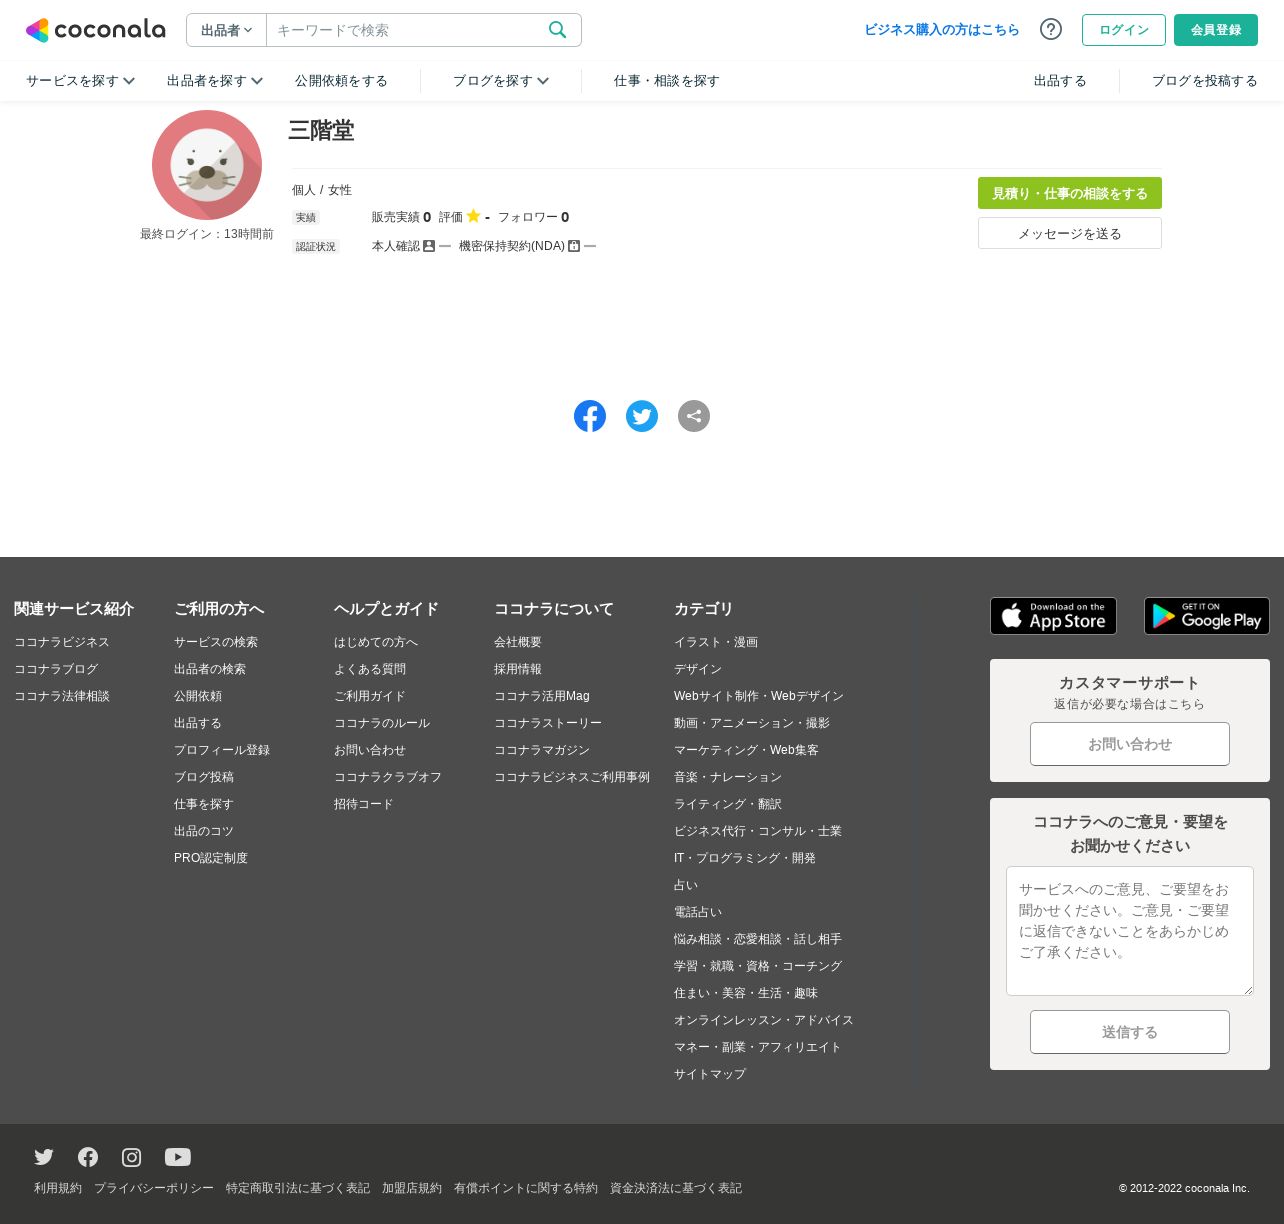Open footer Instagram icon
1284x1224 pixels.
131,1157
